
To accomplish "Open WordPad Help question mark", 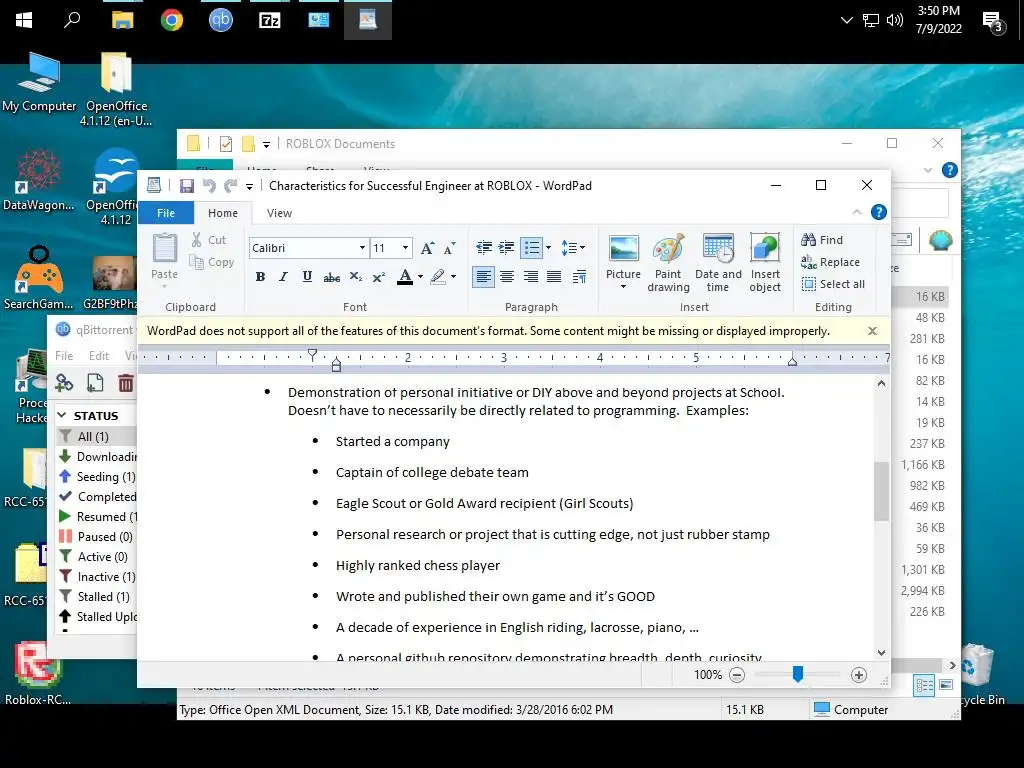I will [x=879, y=212].
